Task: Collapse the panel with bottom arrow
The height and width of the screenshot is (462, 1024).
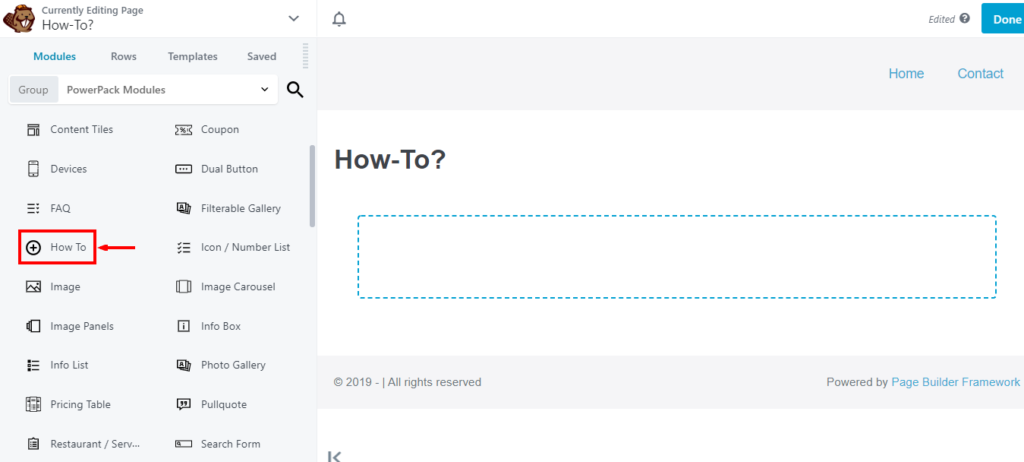Action: (334, 456)
